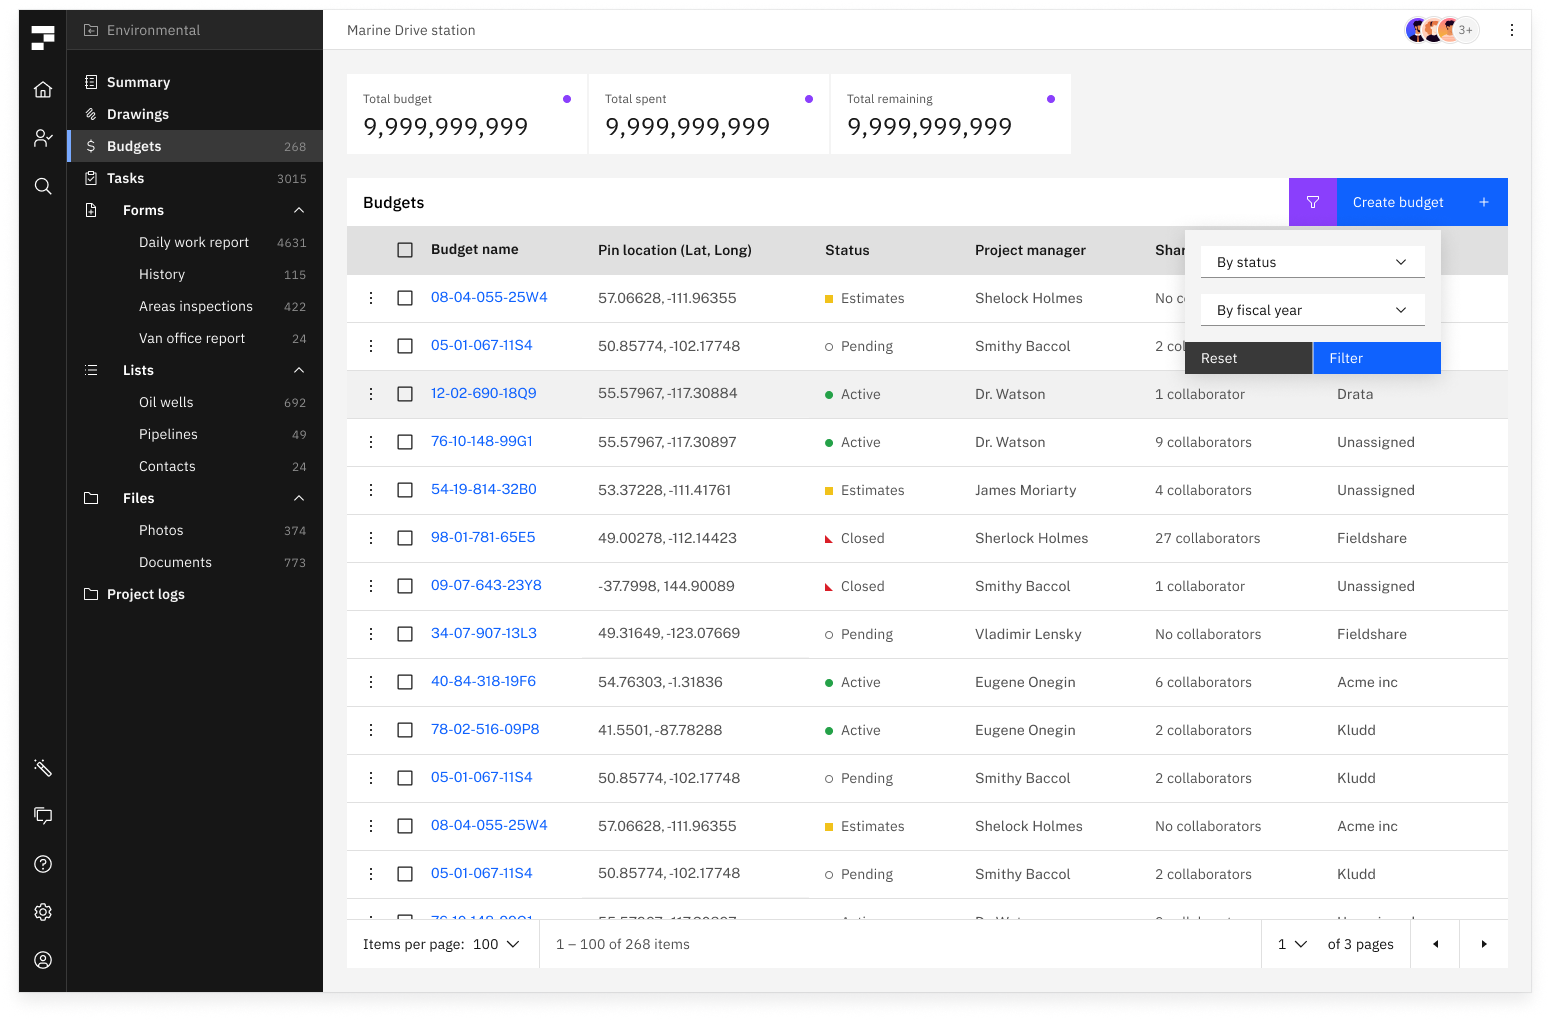Go to next page arrow
The height and width of the screenshot is (1021, 1550).
click(1483, 944)
